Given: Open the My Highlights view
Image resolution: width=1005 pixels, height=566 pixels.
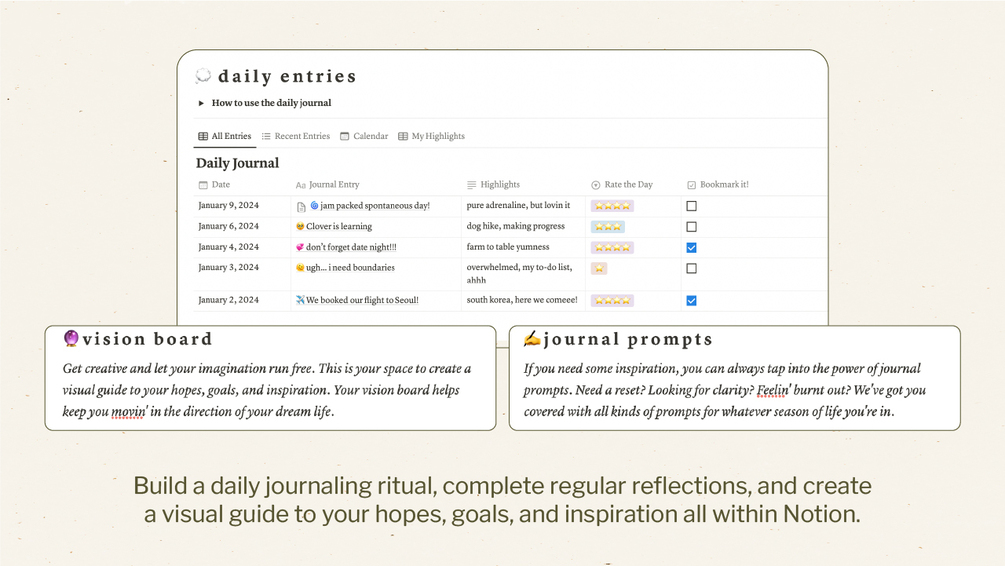Looking at the screenshot, I should tap(431, 136).
